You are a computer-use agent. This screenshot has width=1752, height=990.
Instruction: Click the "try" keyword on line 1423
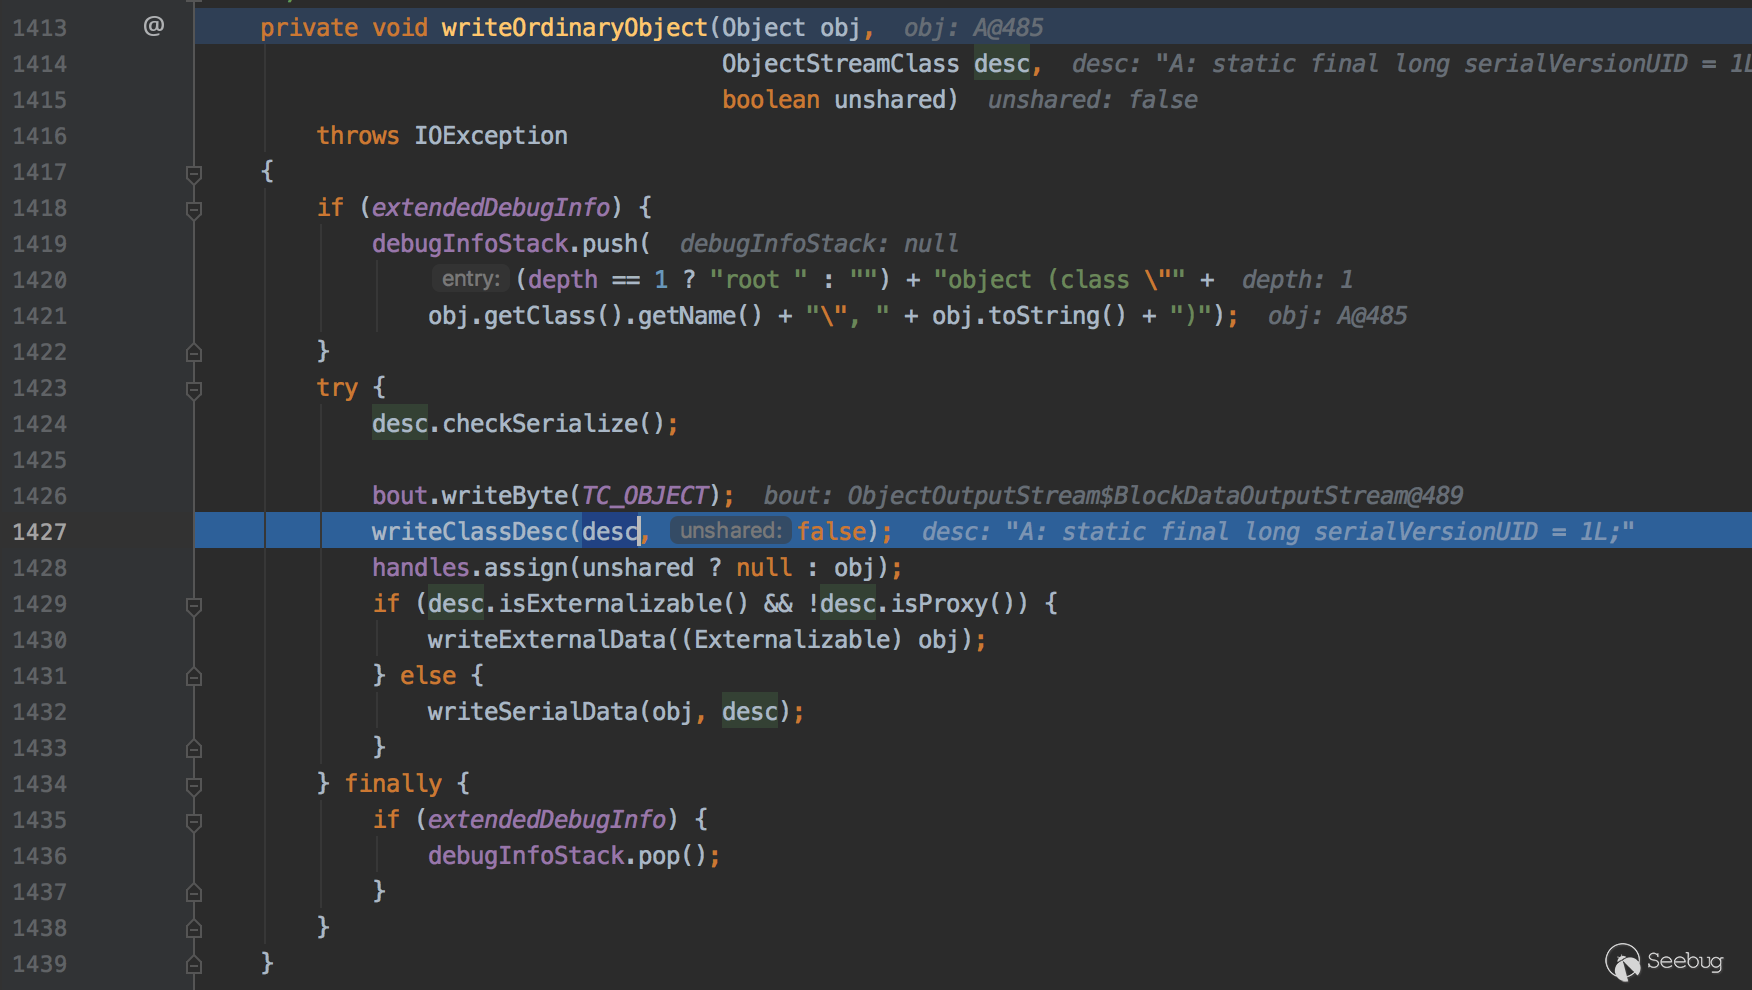[x=337, y=387]
